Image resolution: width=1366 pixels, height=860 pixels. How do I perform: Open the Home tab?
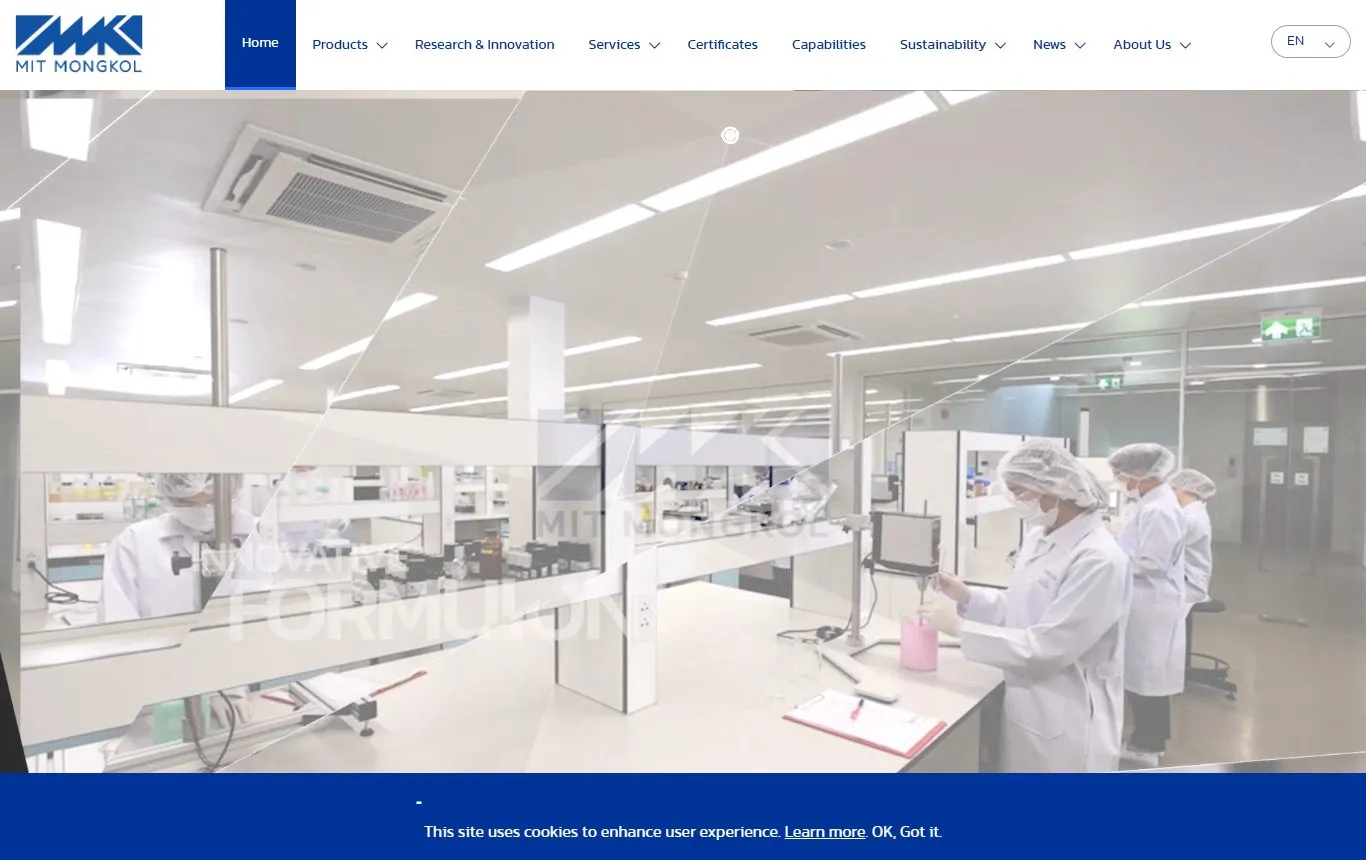[x=260, y=44]
